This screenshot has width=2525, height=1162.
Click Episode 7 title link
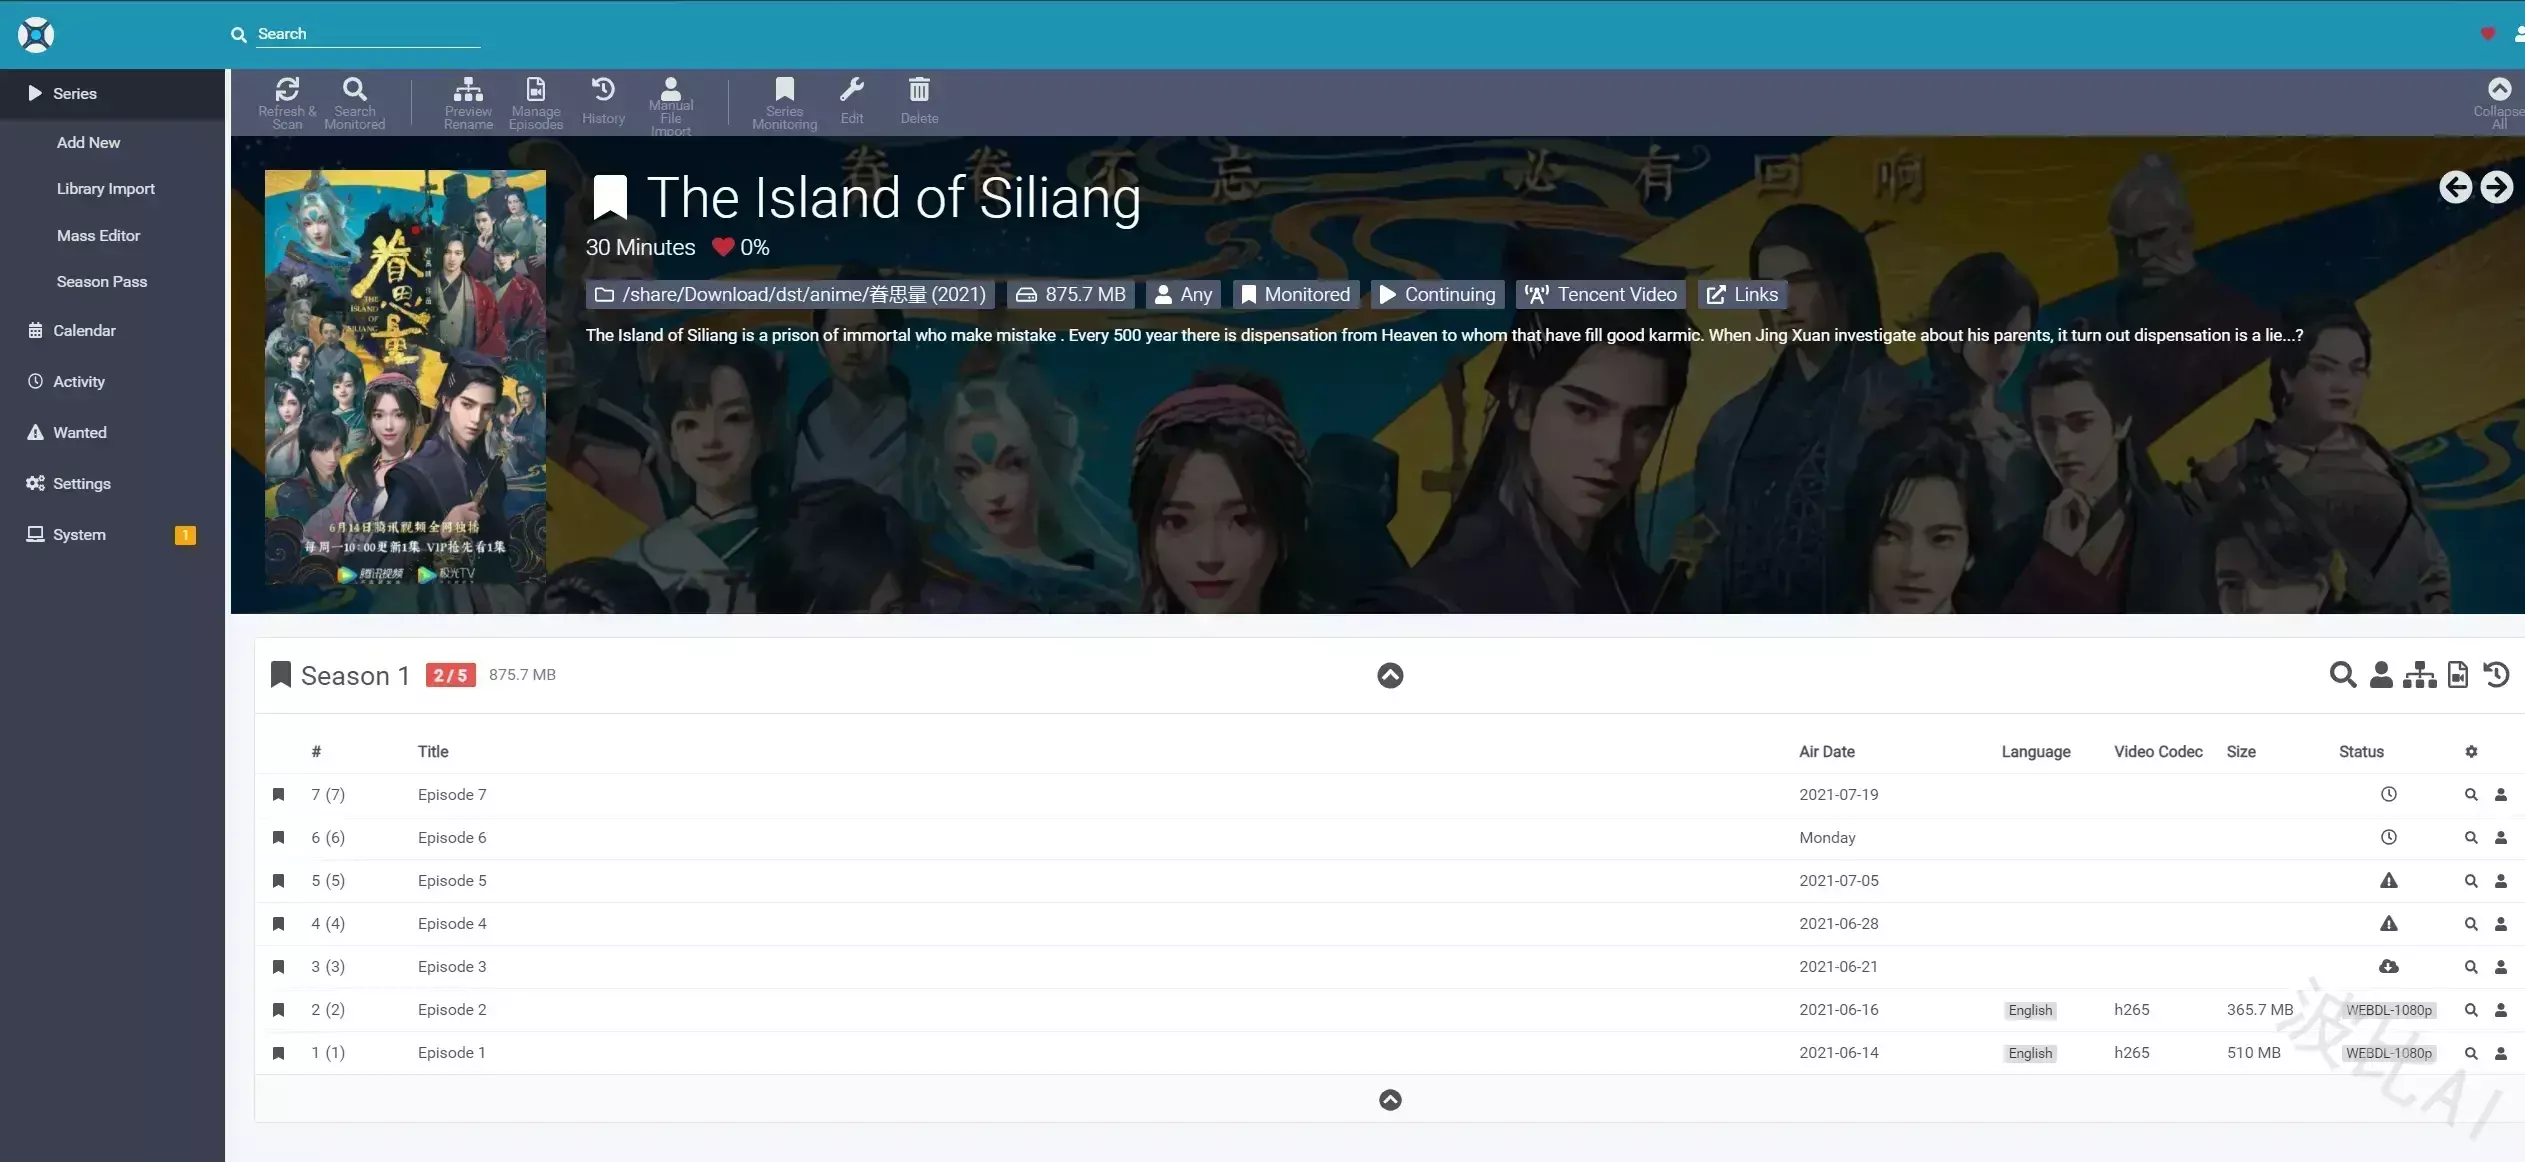pos(452,795)
